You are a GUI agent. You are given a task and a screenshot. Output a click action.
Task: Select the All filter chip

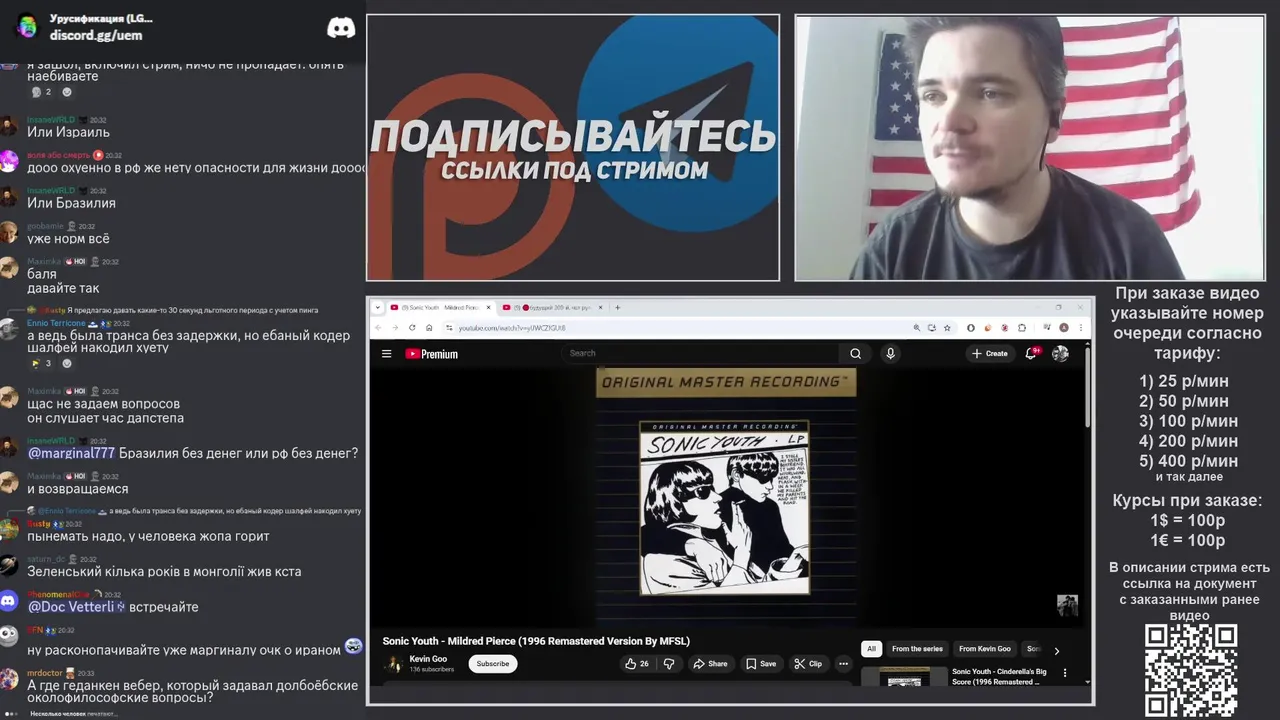click(871, 649)
